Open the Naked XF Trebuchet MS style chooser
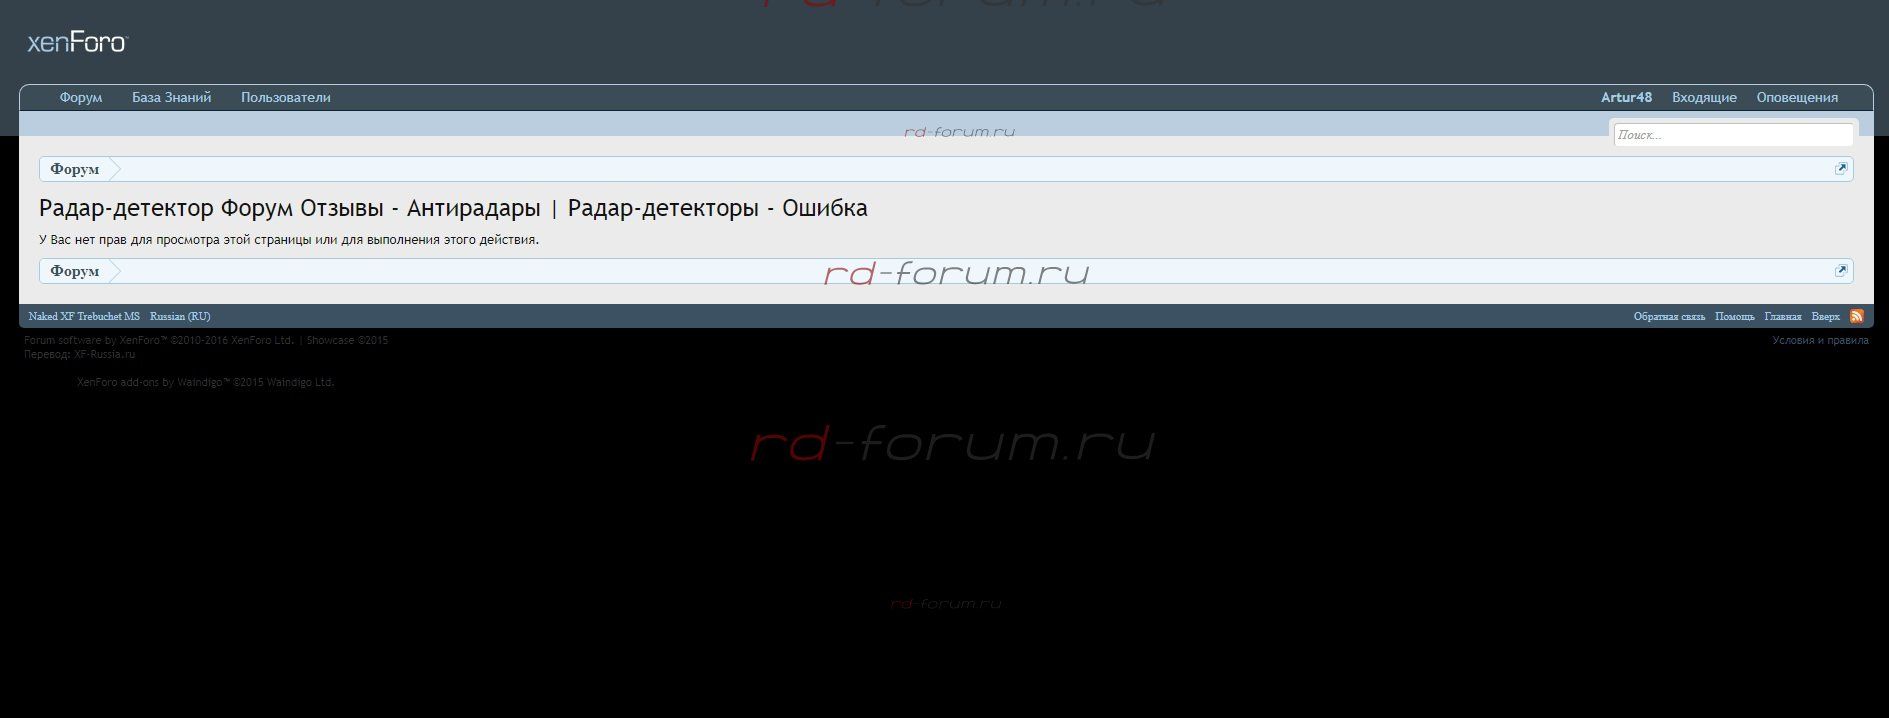The height and width of the screenshot is (718, 1889). tap(84, 316)
